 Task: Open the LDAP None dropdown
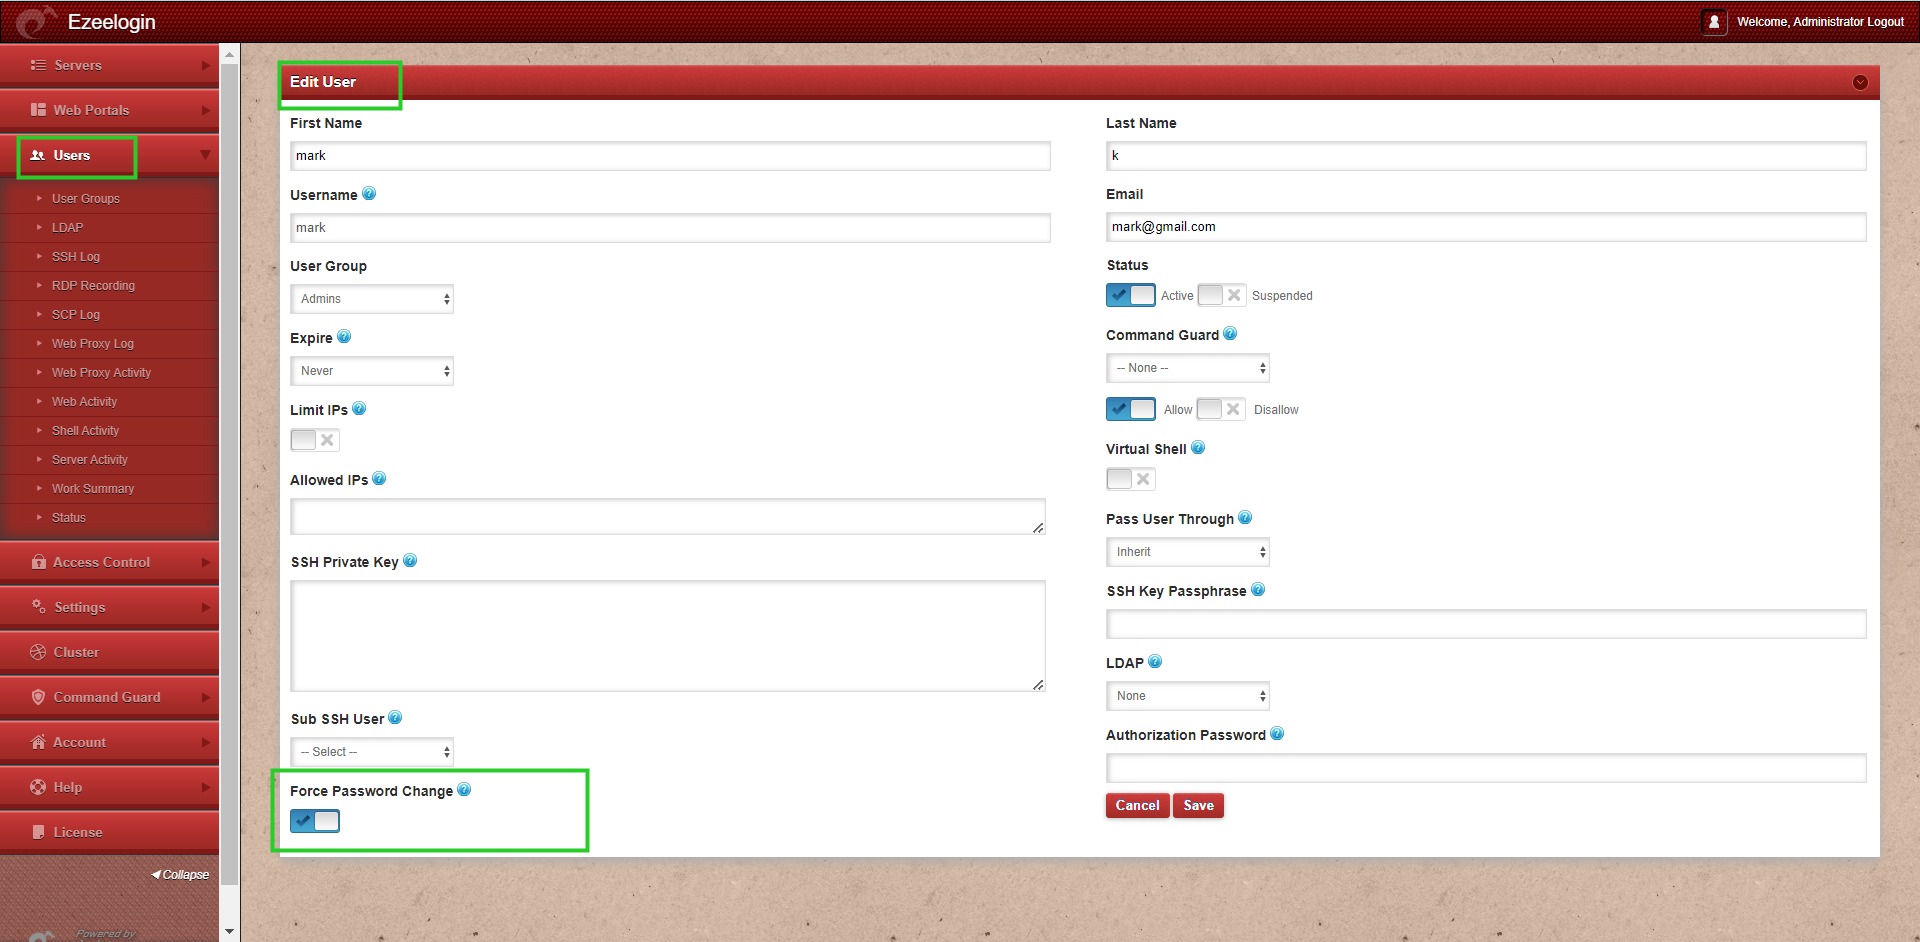(1188, 696)
